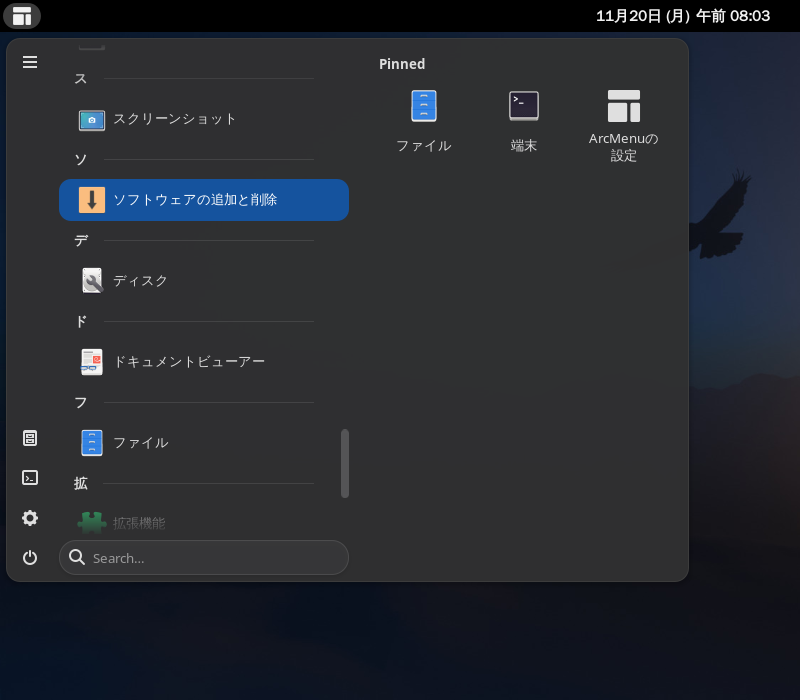Click the hamburger menu icon in sidebar

(x=30, y=62)
